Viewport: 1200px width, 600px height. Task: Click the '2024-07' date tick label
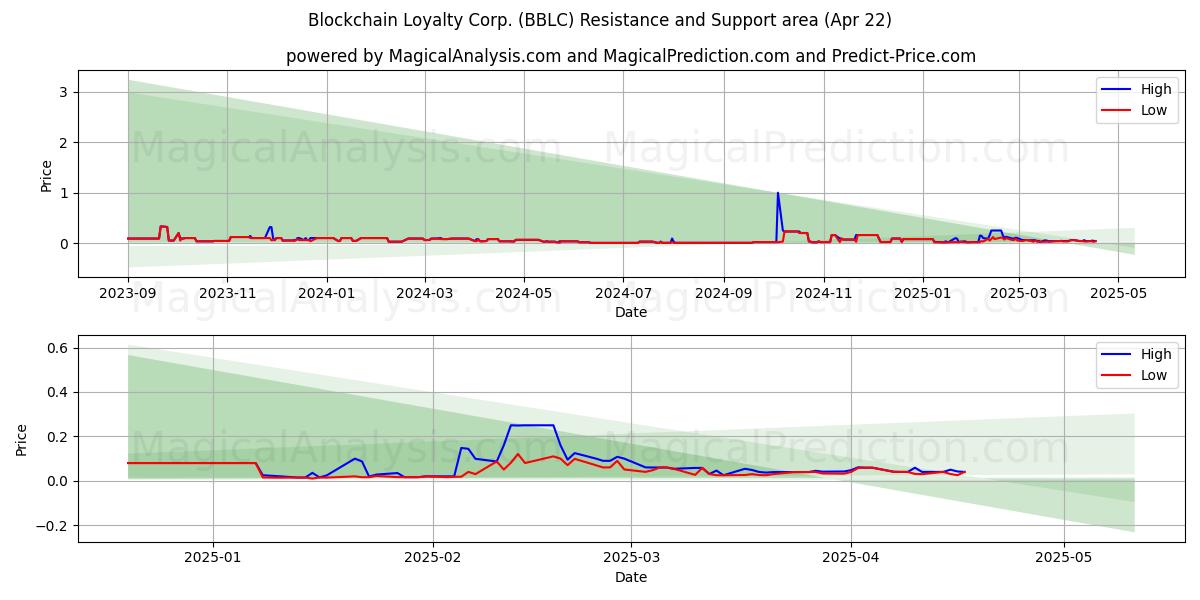coord(623,294)
